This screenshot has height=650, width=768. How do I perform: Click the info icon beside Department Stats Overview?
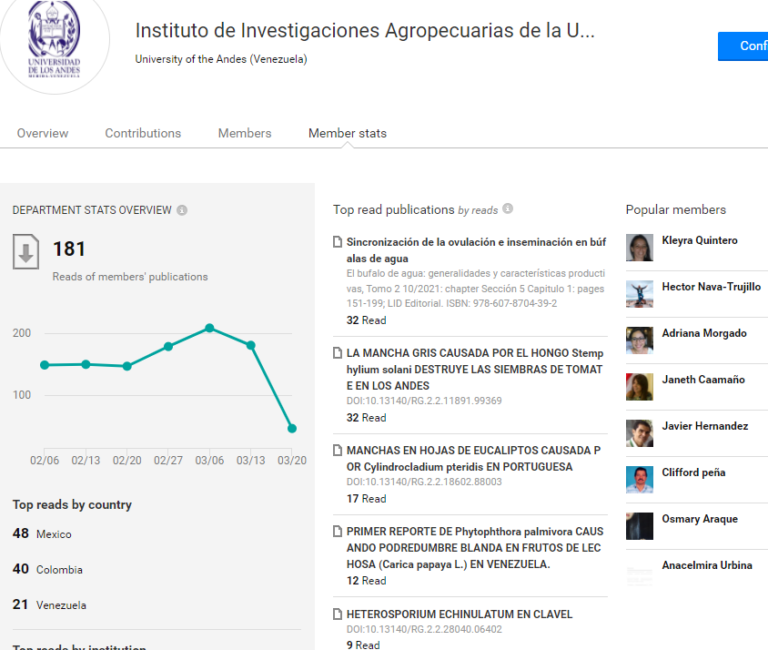tap(182, 210)
